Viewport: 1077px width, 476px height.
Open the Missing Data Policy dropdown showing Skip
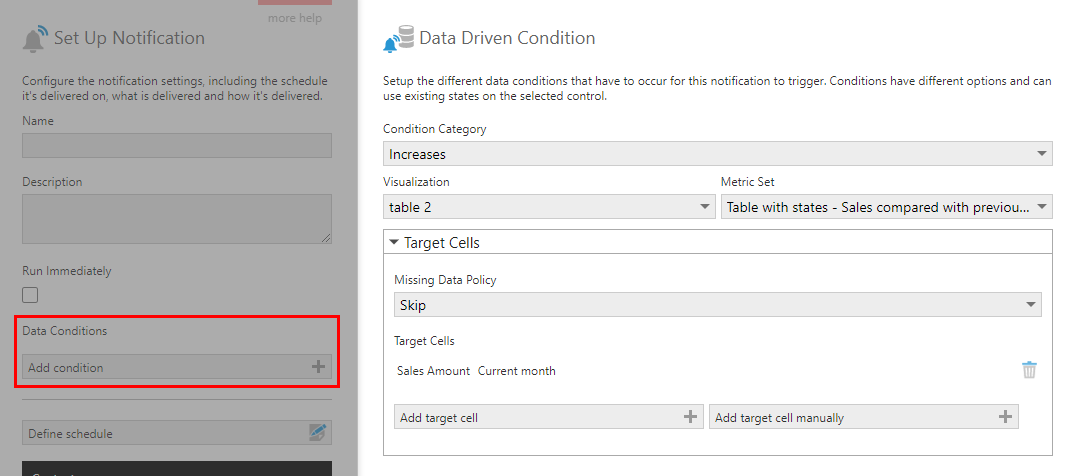717,305
